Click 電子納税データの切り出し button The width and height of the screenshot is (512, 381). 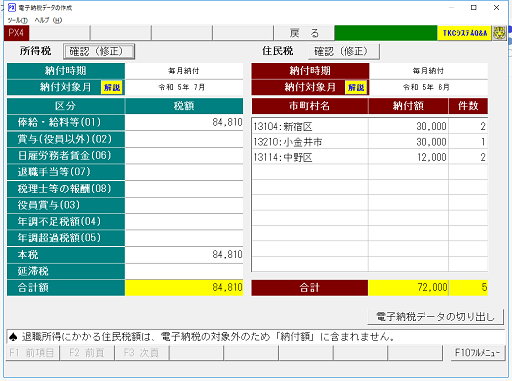coord(435,317)
